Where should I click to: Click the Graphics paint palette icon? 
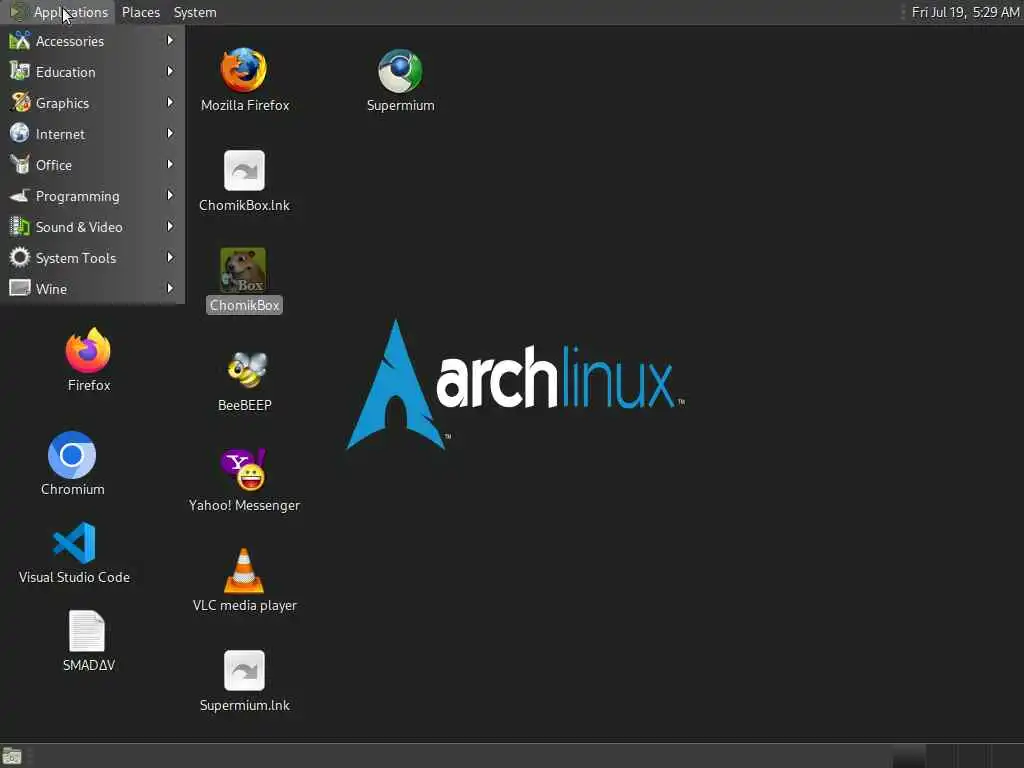(x=20, y=103)
